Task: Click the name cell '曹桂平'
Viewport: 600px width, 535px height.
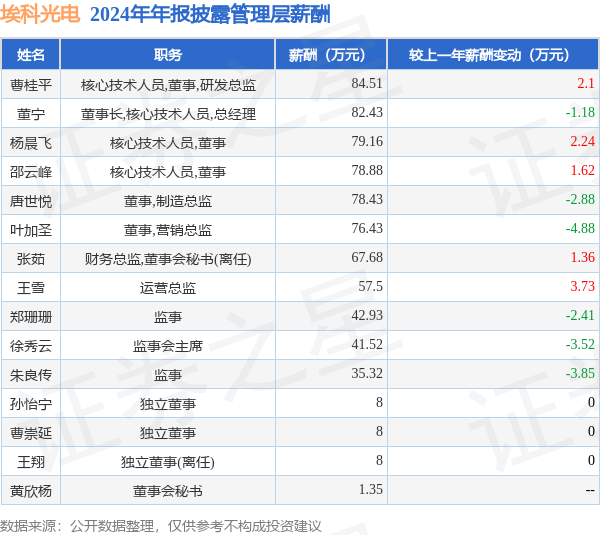Action: [31, 85]
